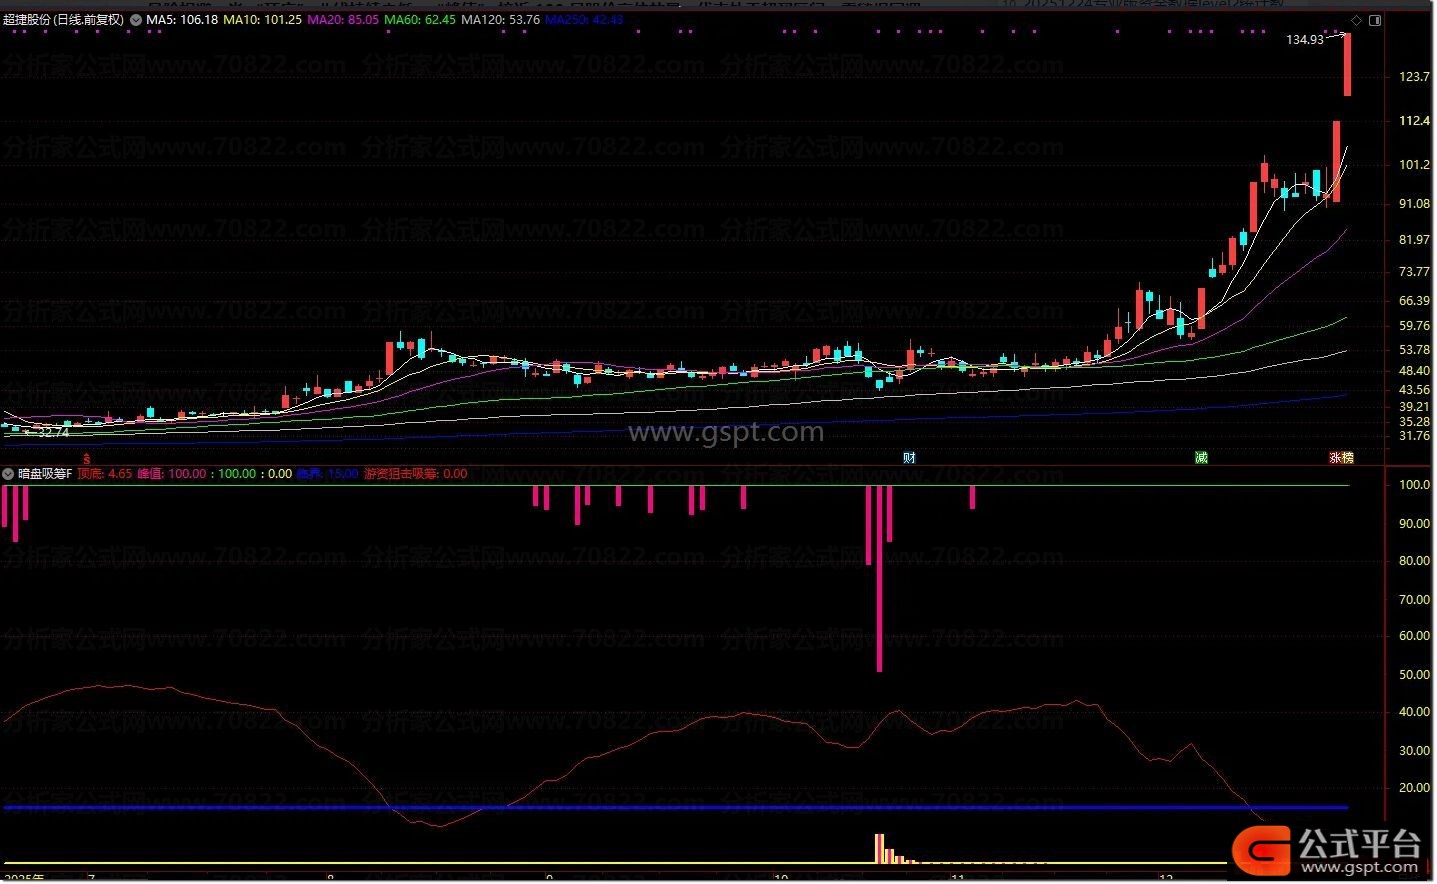Click the magenta MA20 label

(343, 19)
